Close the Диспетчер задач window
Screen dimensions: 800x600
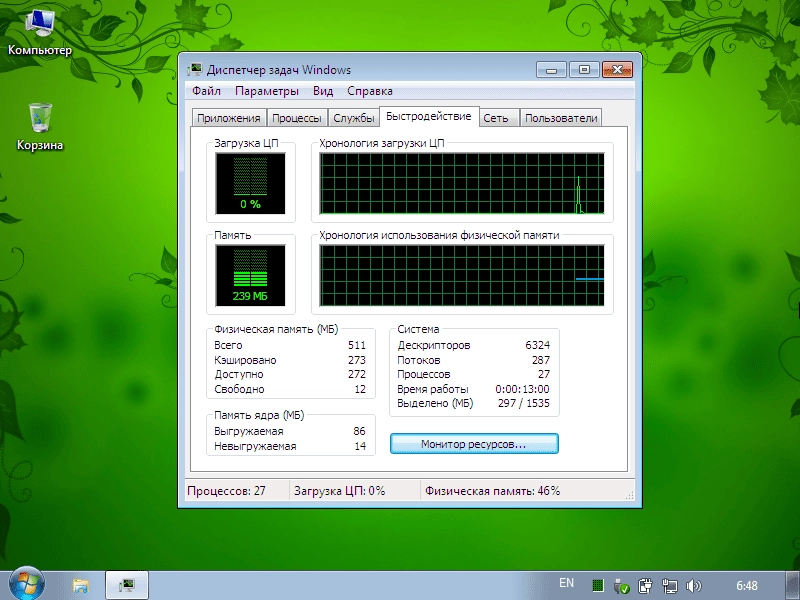click(x=617, y=69)
